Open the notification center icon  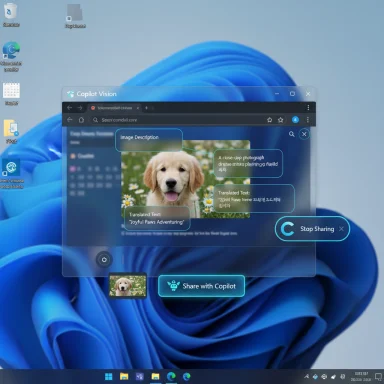click(378, 377)
